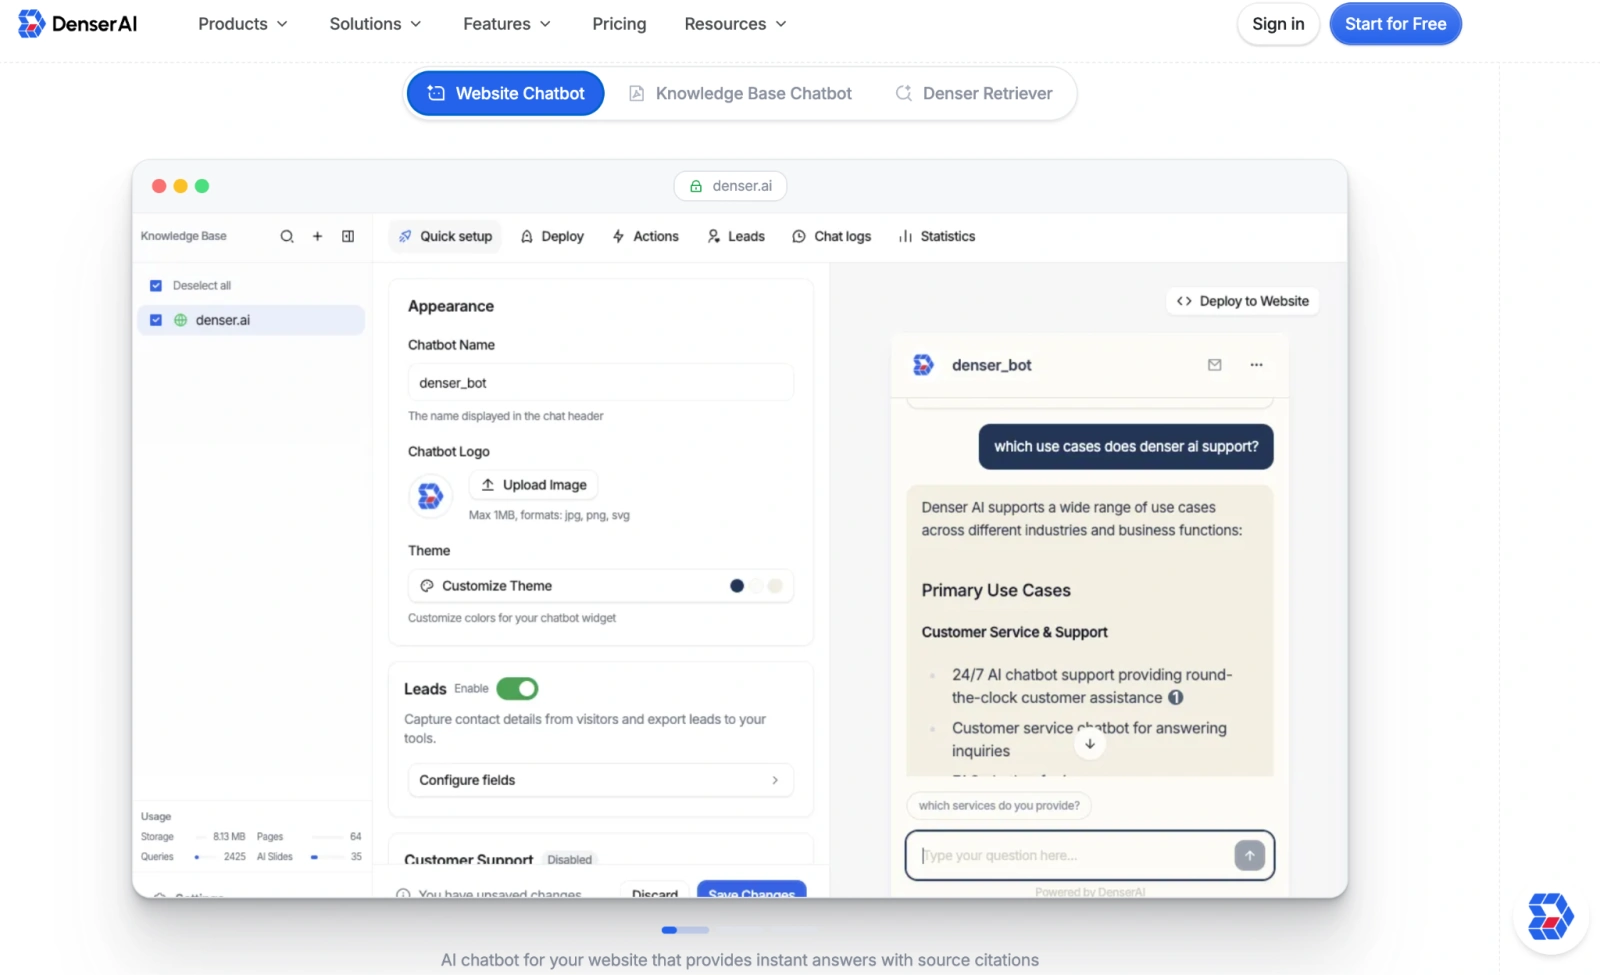This screenshot has height=975, width=1600.
Task: Disable the Leads enable switch
Action: tap(517, 689)
